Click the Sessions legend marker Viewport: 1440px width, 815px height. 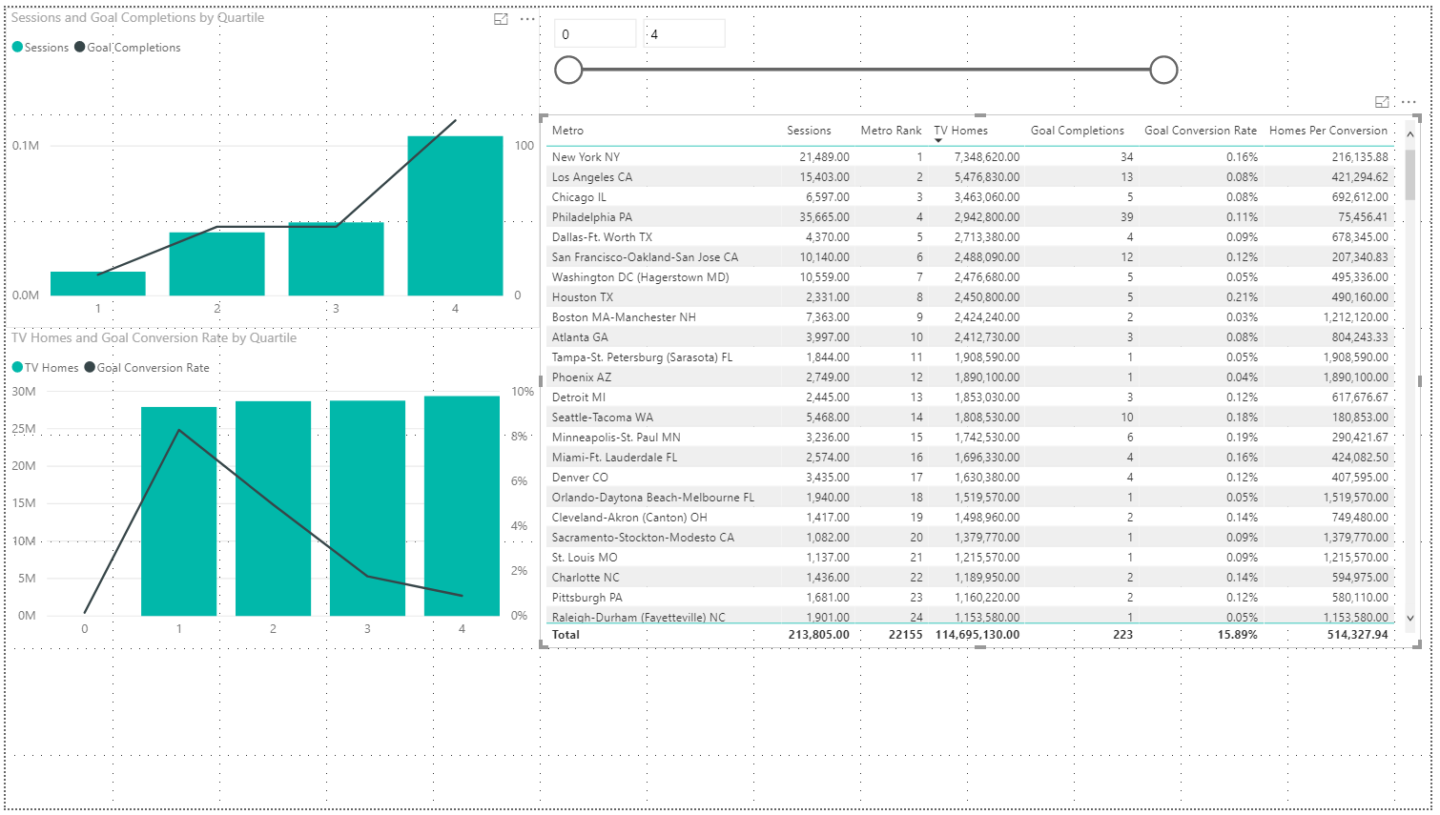[17, 47]
